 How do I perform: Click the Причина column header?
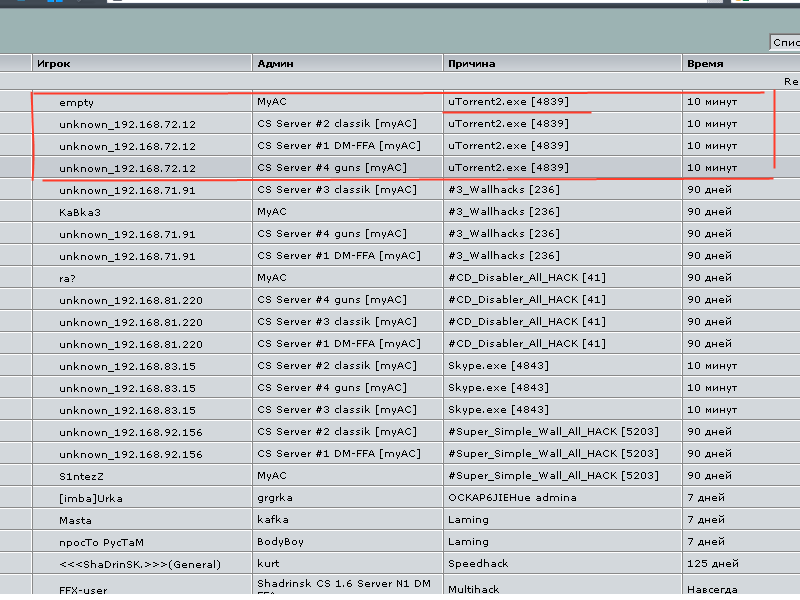(471, 63)
